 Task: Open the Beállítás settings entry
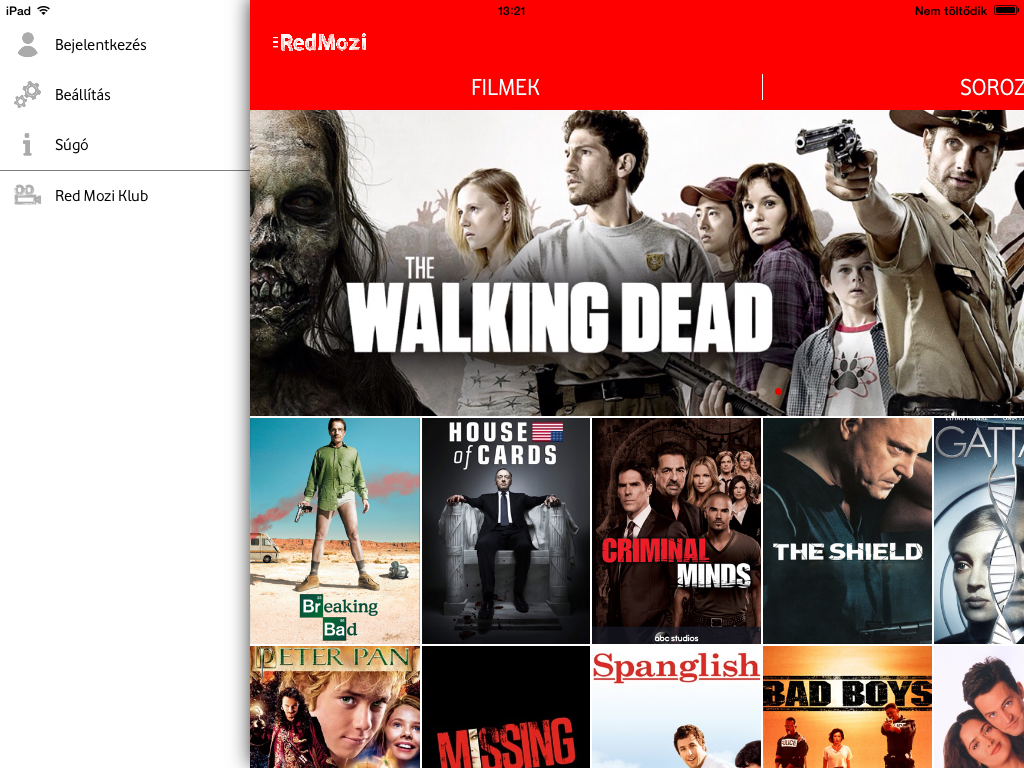[82, 95]
